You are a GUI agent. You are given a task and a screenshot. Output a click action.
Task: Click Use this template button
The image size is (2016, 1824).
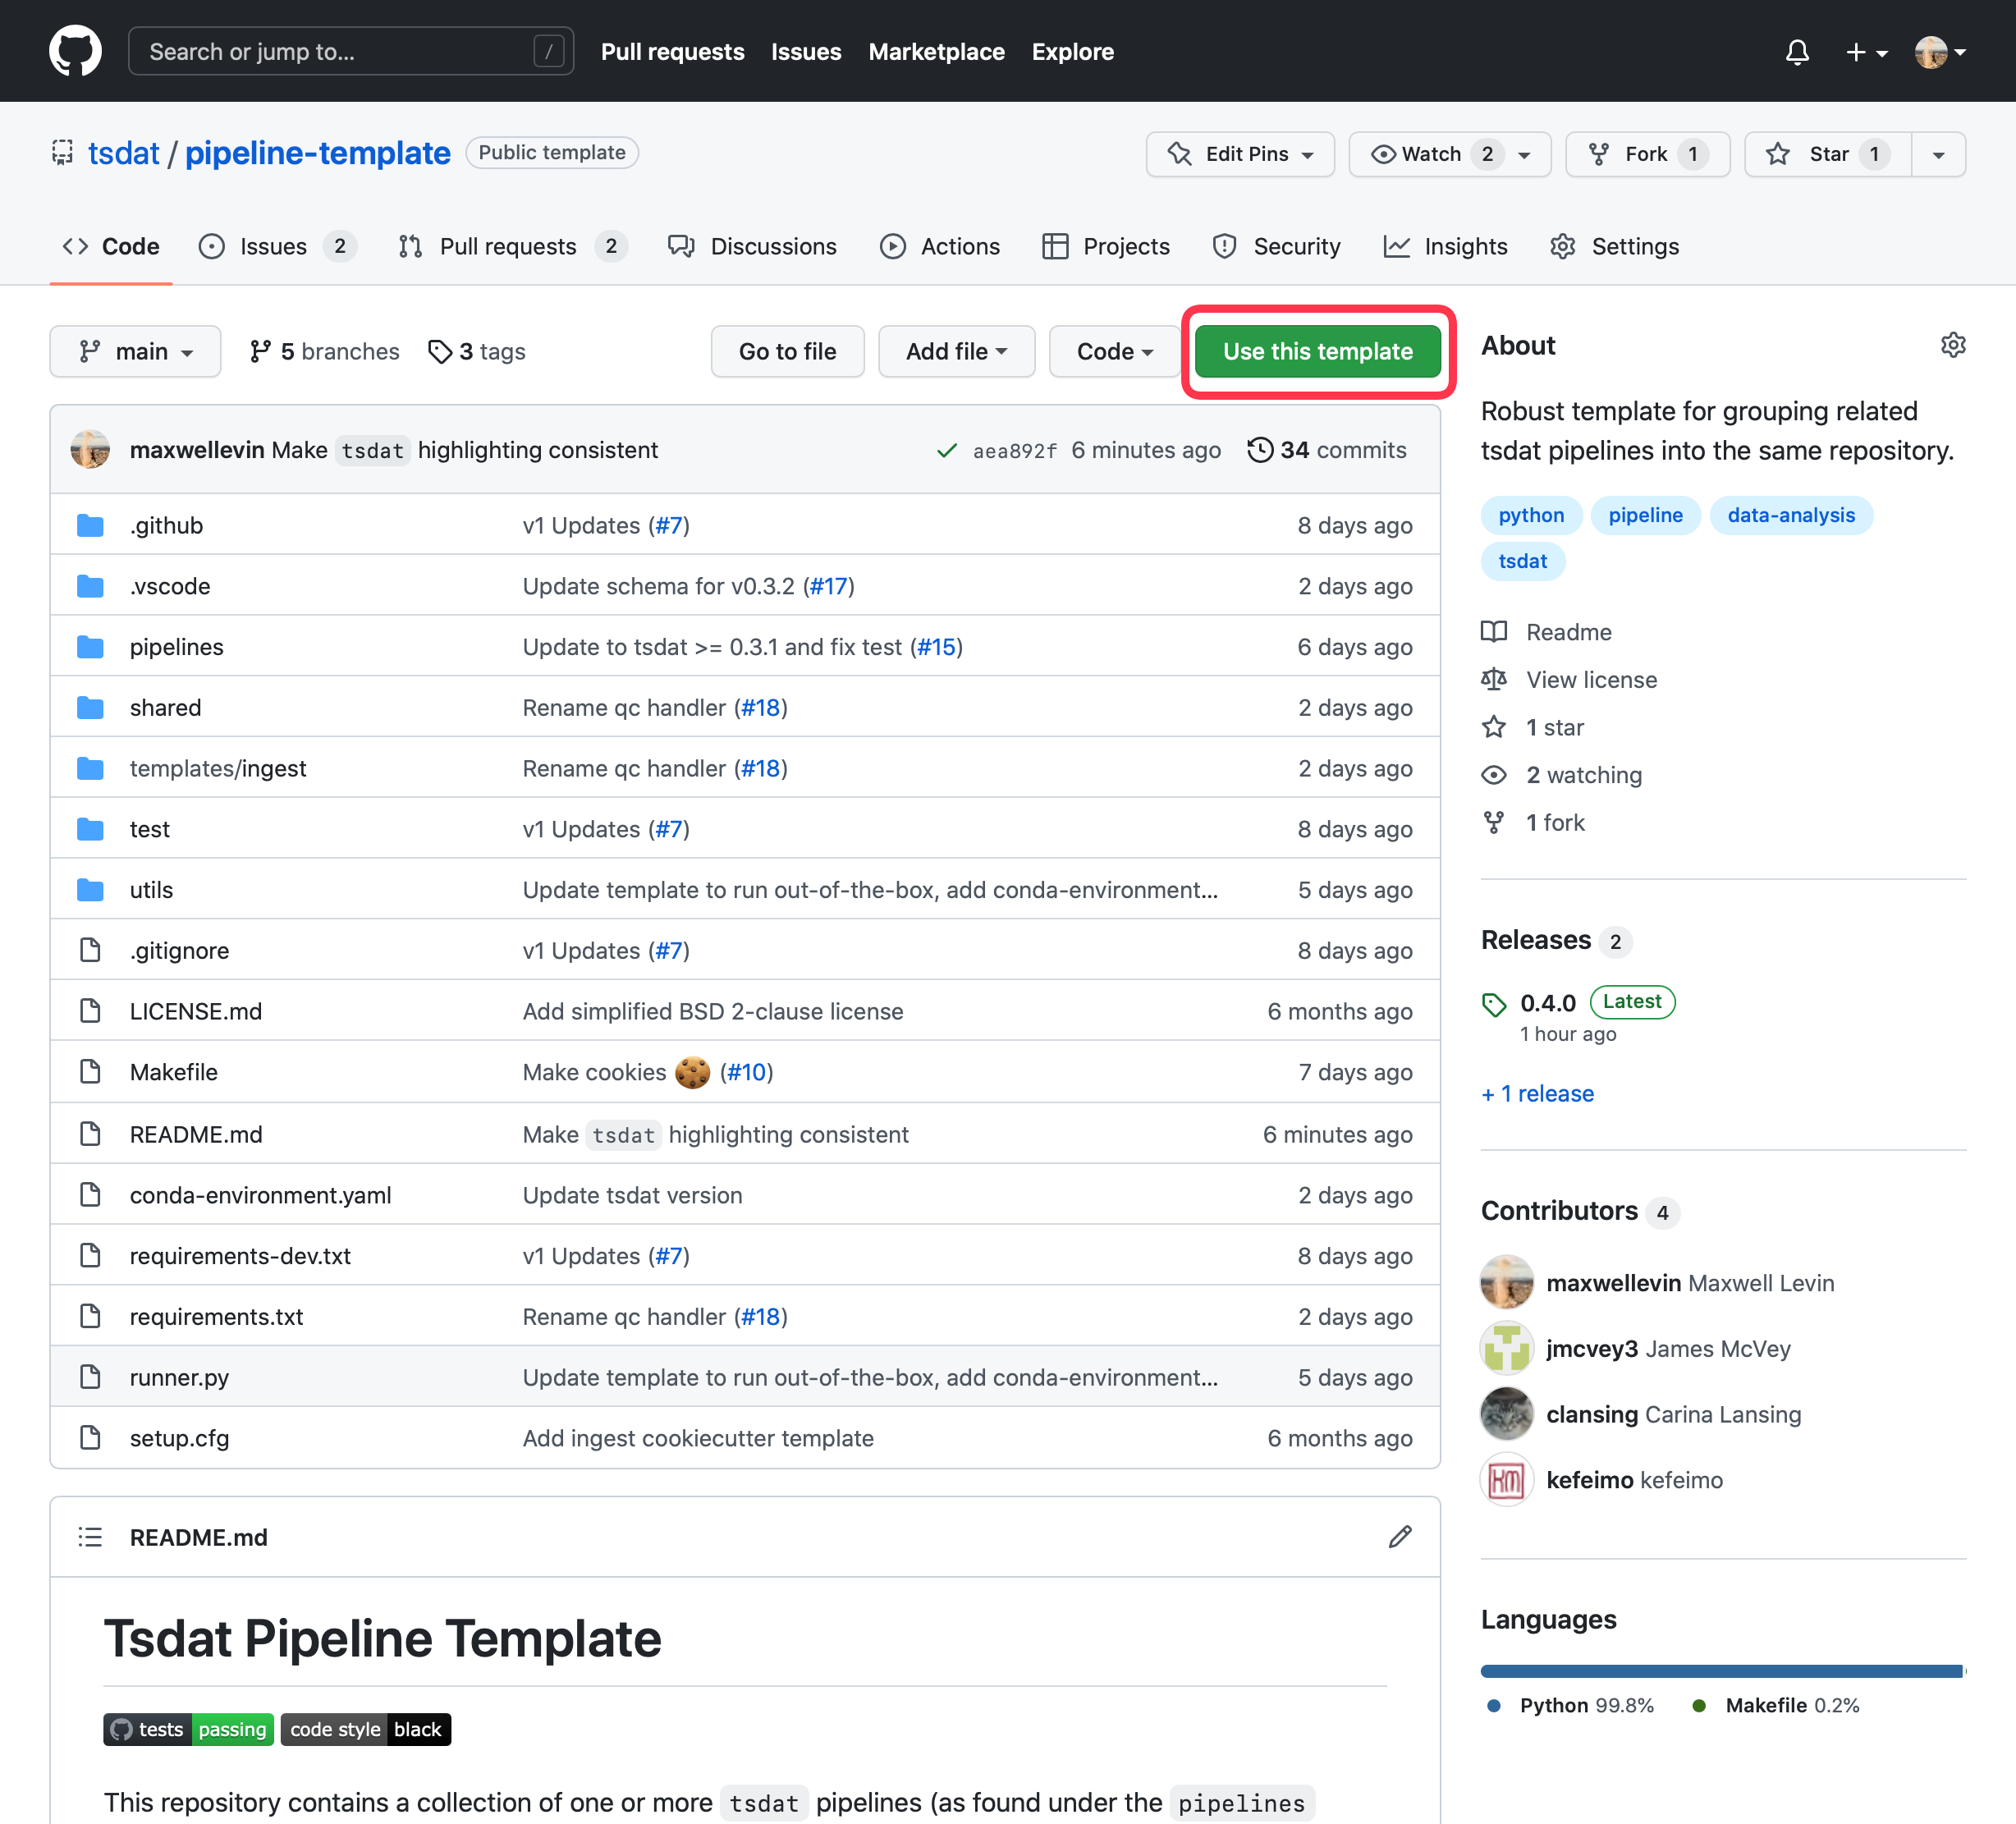click(x=1317, y=351)
